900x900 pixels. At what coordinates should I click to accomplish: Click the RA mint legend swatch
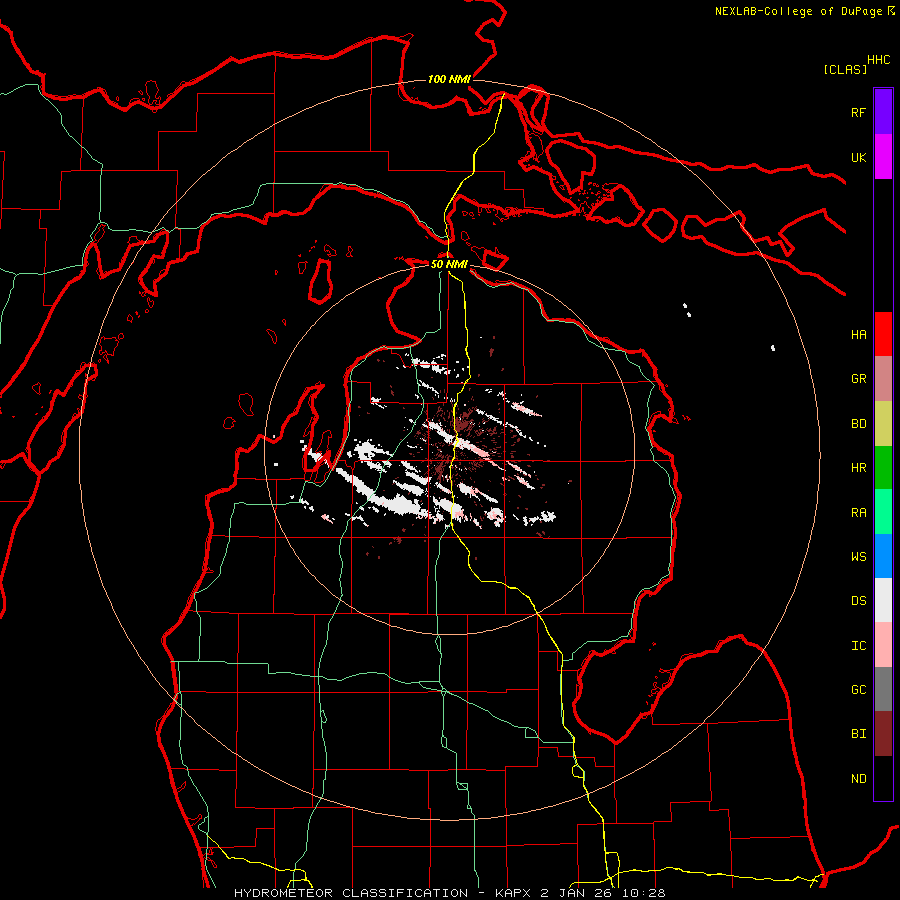(x=883, y=512)
